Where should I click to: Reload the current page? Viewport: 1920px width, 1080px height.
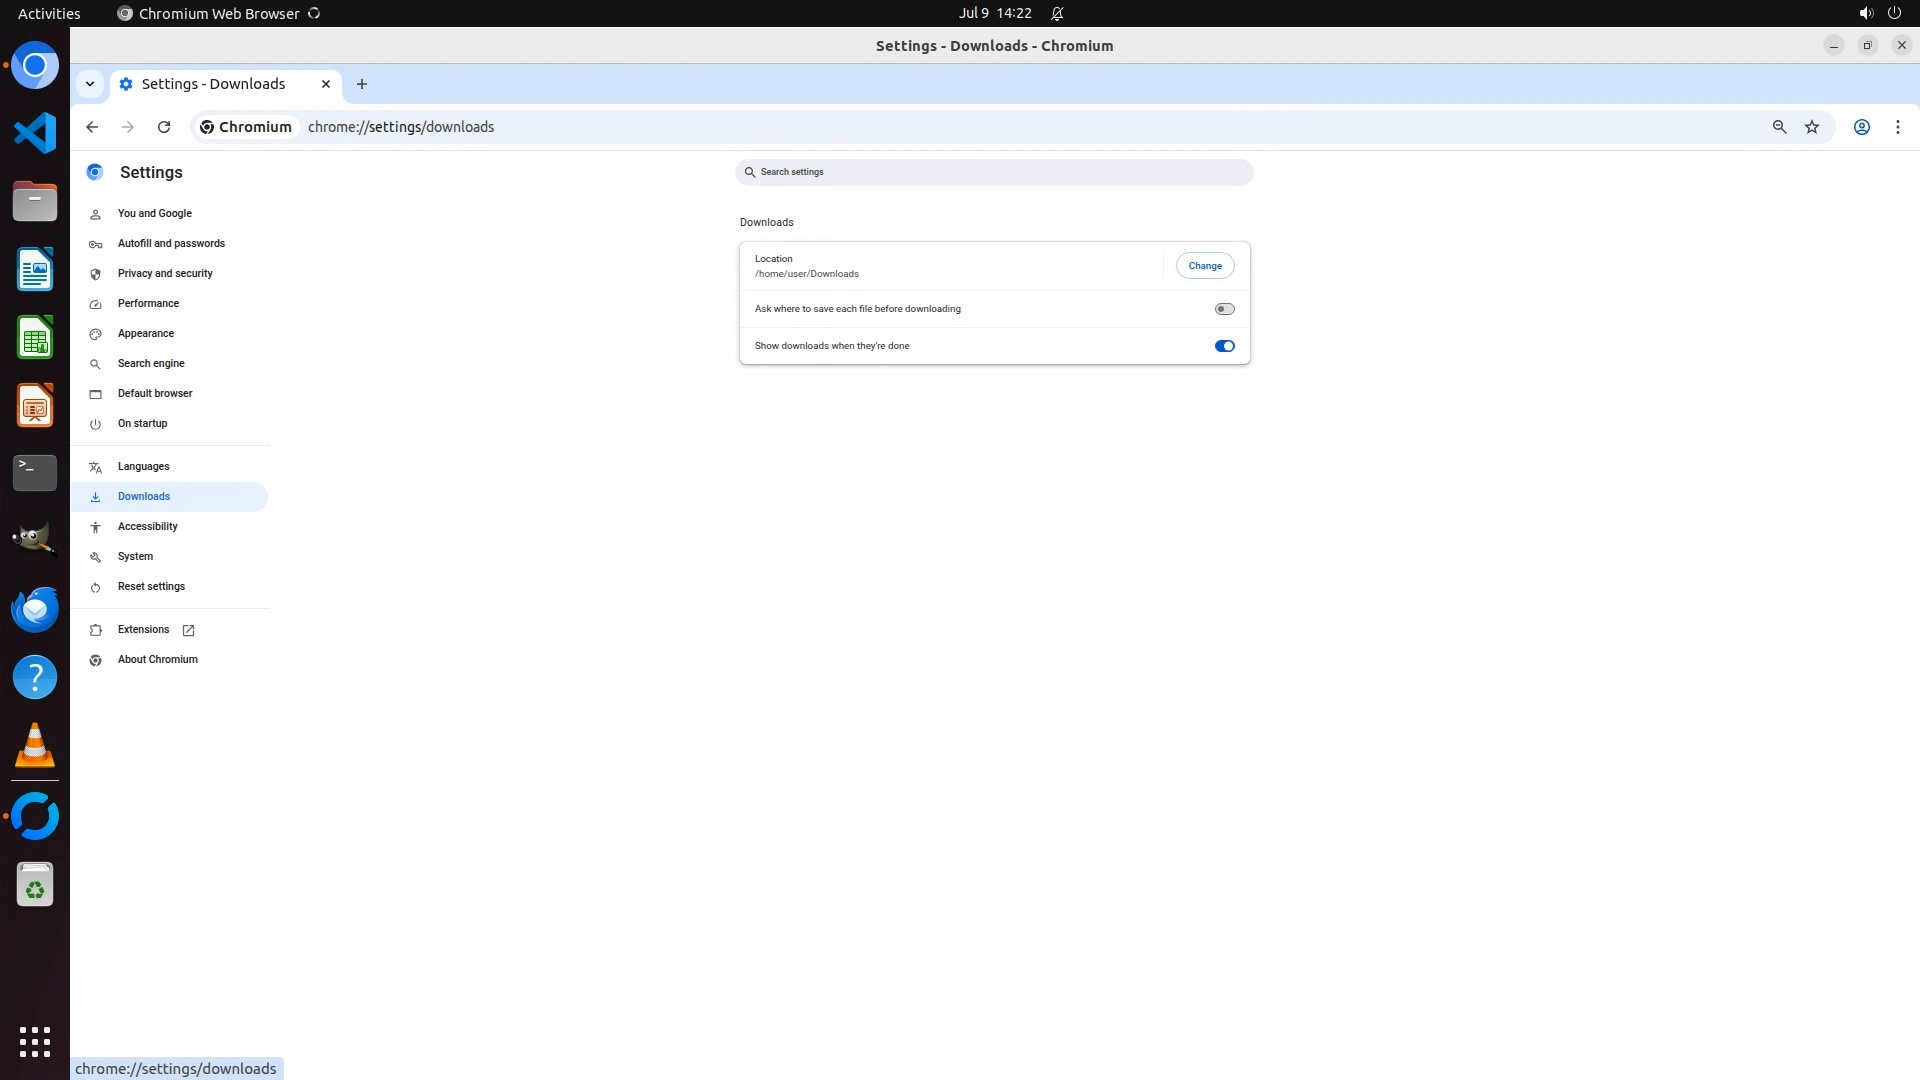164,127
